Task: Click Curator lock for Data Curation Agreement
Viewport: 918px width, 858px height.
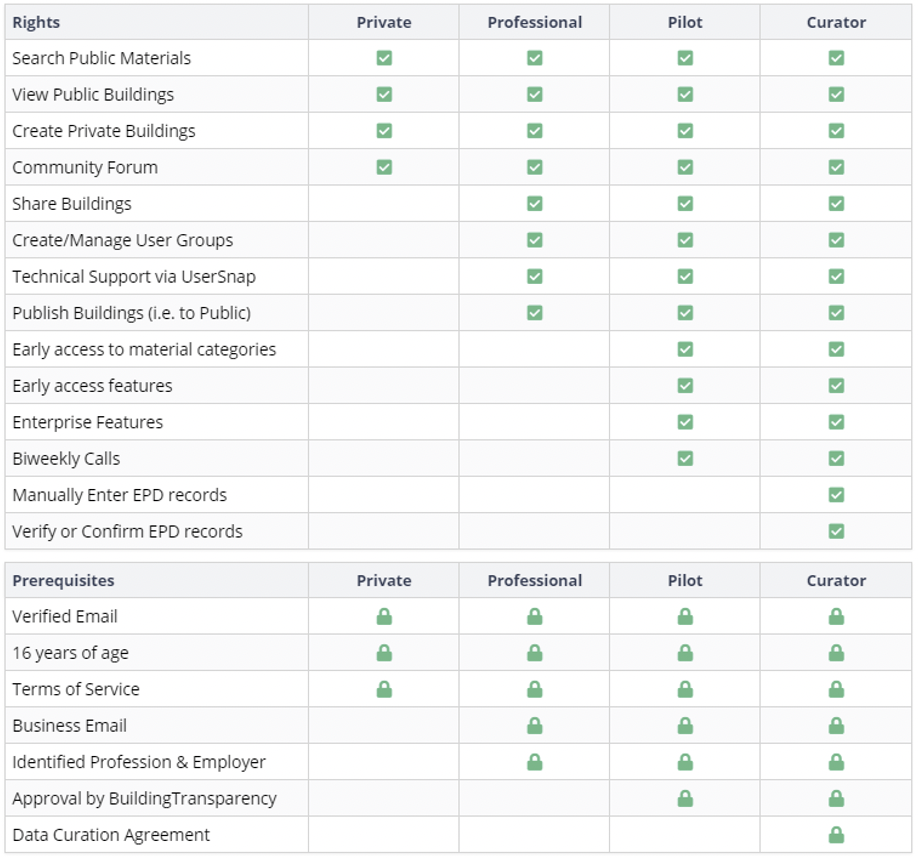Action: tap(836, 835)
